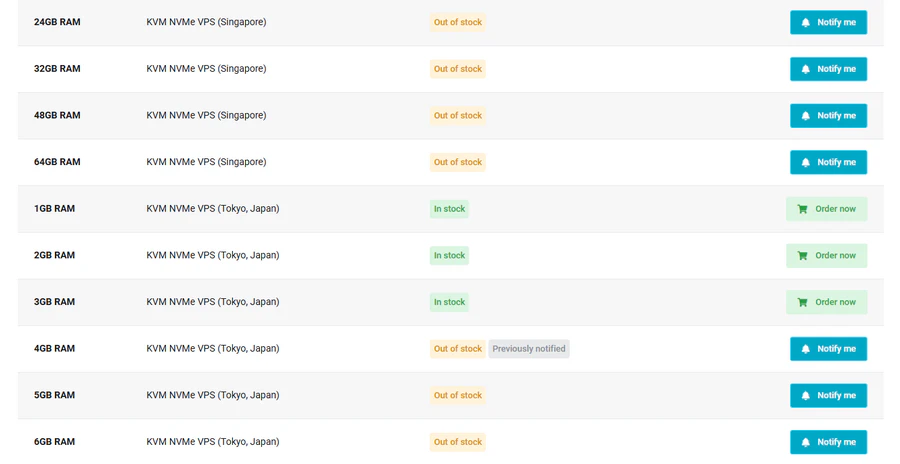Click bell icon for 6GB RAM Tokyo
Image resolution: width=900 pixels, height=464 pixels.
[x=806, y=442]
